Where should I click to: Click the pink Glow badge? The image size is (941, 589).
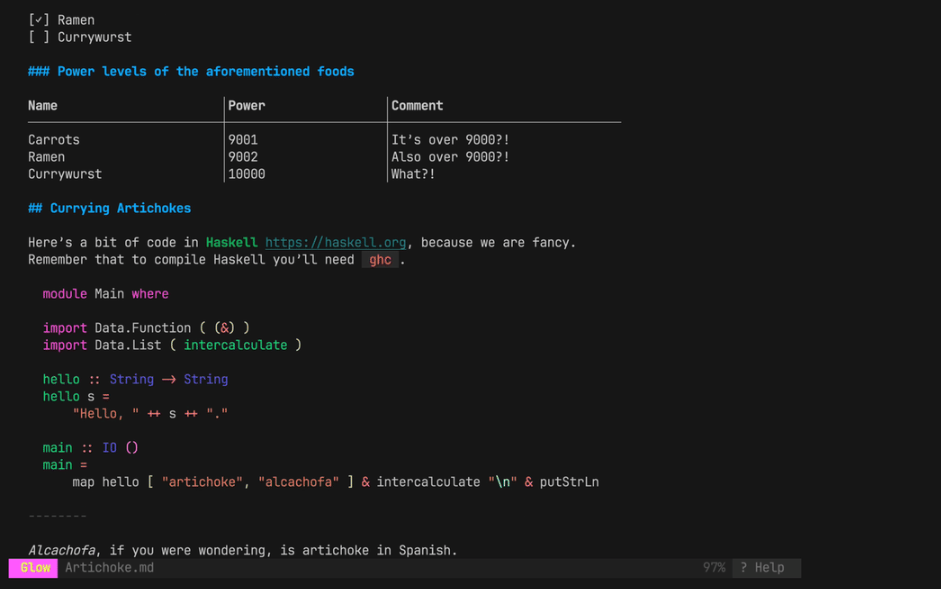coord(34,567)
